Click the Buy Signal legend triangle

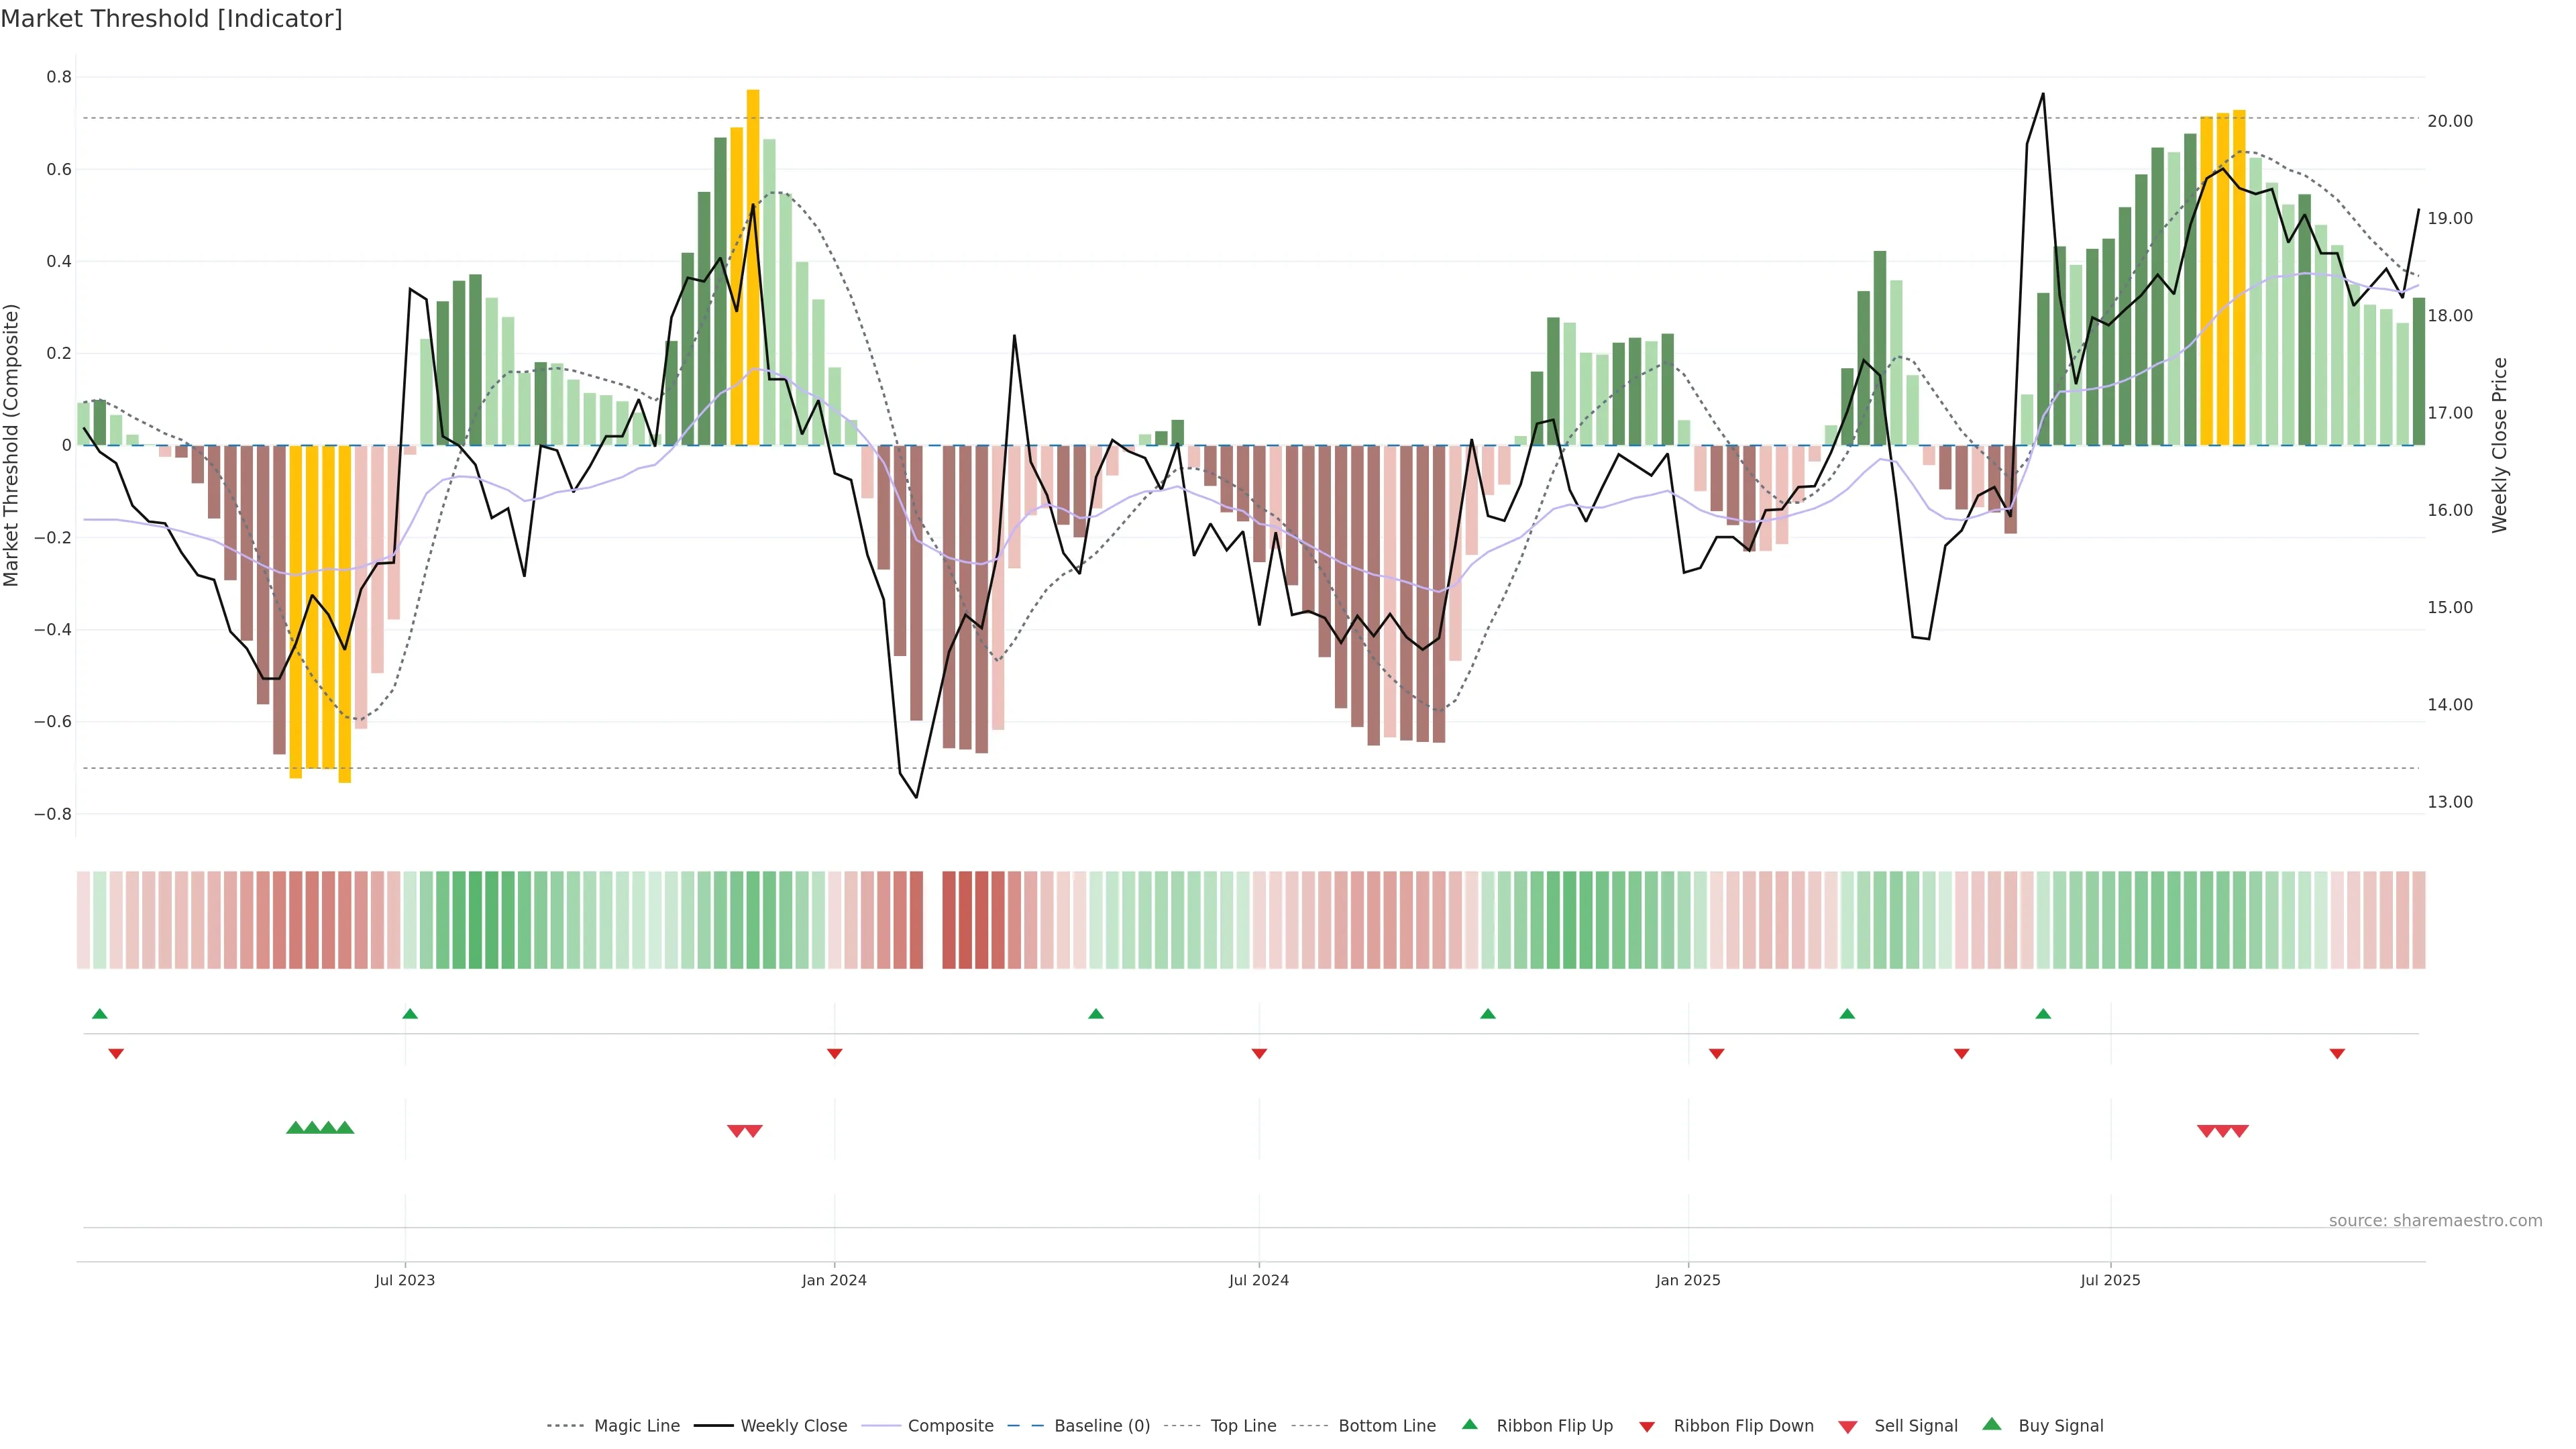[1991, 1424]
